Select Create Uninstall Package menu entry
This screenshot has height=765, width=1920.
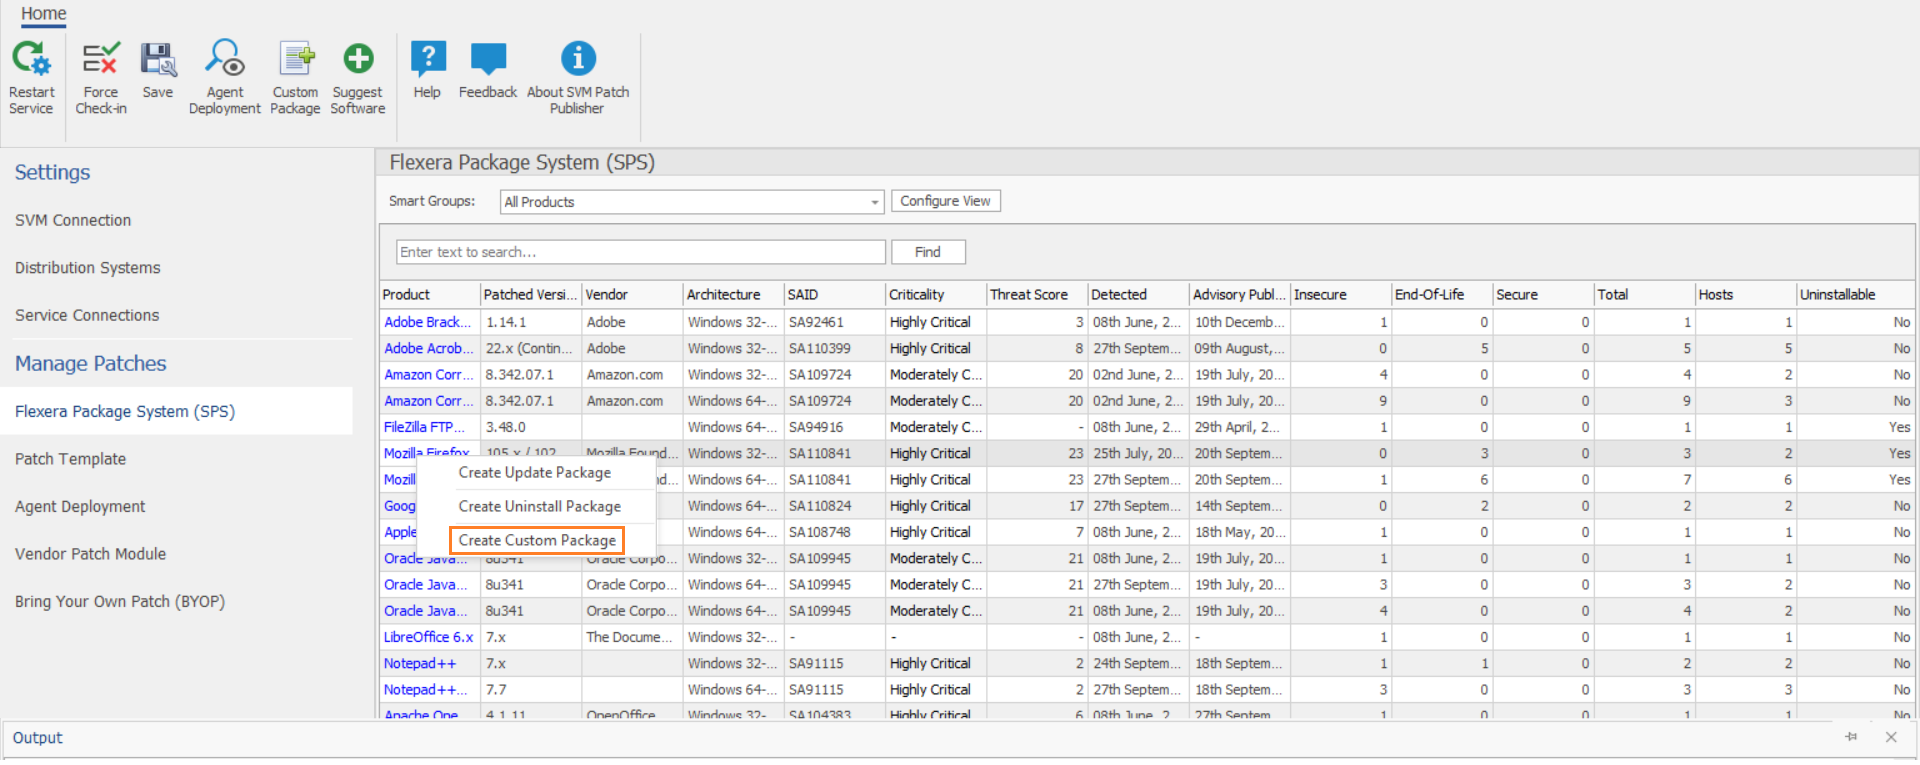click(x=539, y=507)
